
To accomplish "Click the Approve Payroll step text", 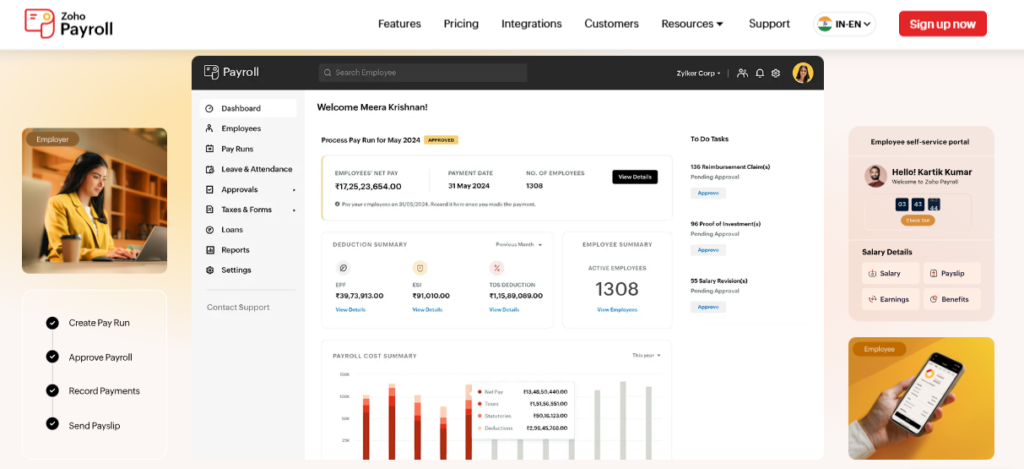I will (x=101, y=357).
